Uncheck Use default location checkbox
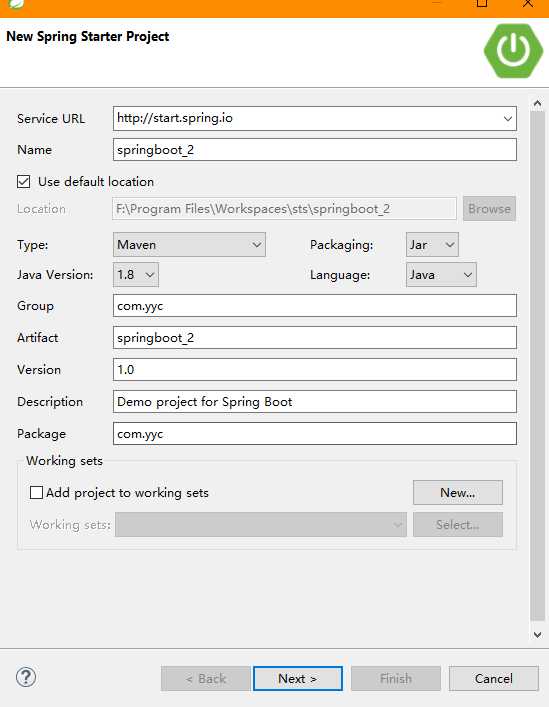Viewport: 549px width, 707px height. click(23, 182)
